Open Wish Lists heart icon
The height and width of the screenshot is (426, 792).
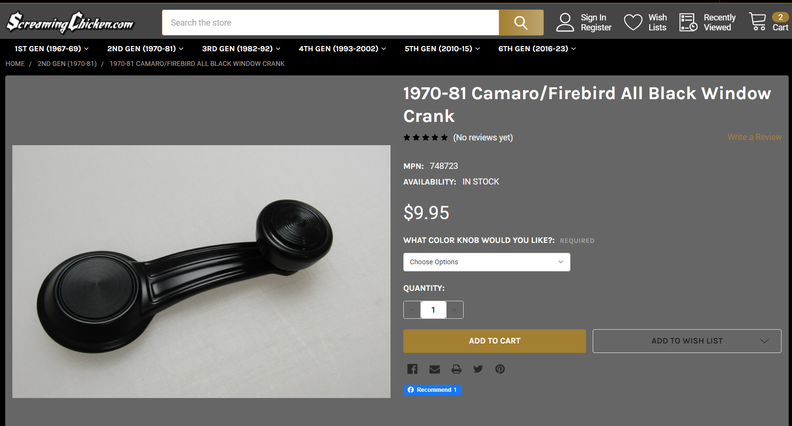click(633, 22)
